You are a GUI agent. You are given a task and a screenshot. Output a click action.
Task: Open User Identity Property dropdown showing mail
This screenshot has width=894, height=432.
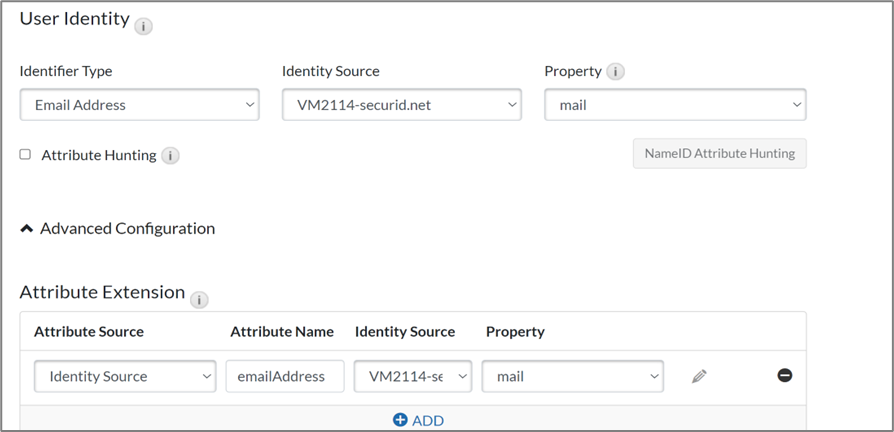(x=675, y=105)
